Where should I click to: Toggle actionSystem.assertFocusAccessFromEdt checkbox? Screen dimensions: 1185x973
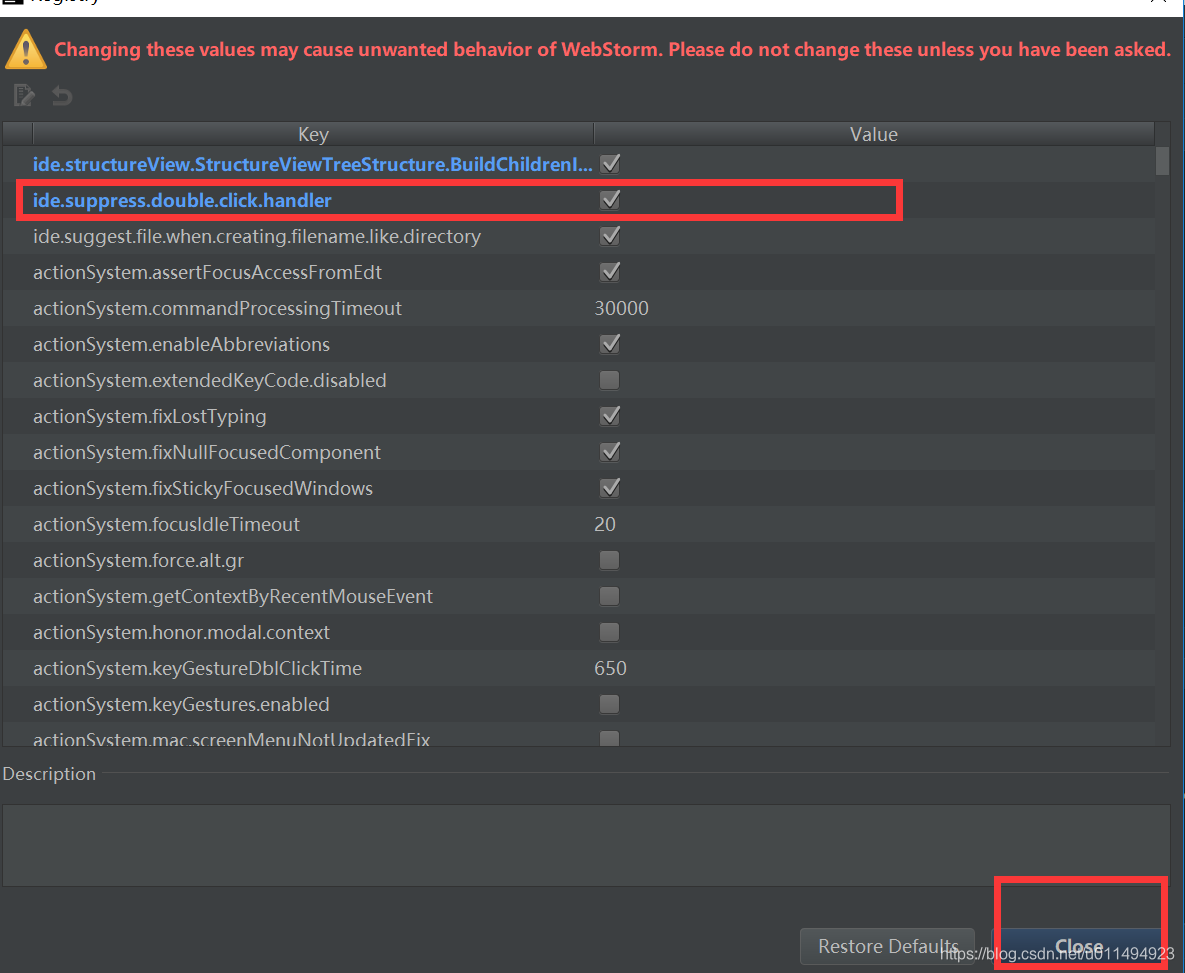click(610, 272)
